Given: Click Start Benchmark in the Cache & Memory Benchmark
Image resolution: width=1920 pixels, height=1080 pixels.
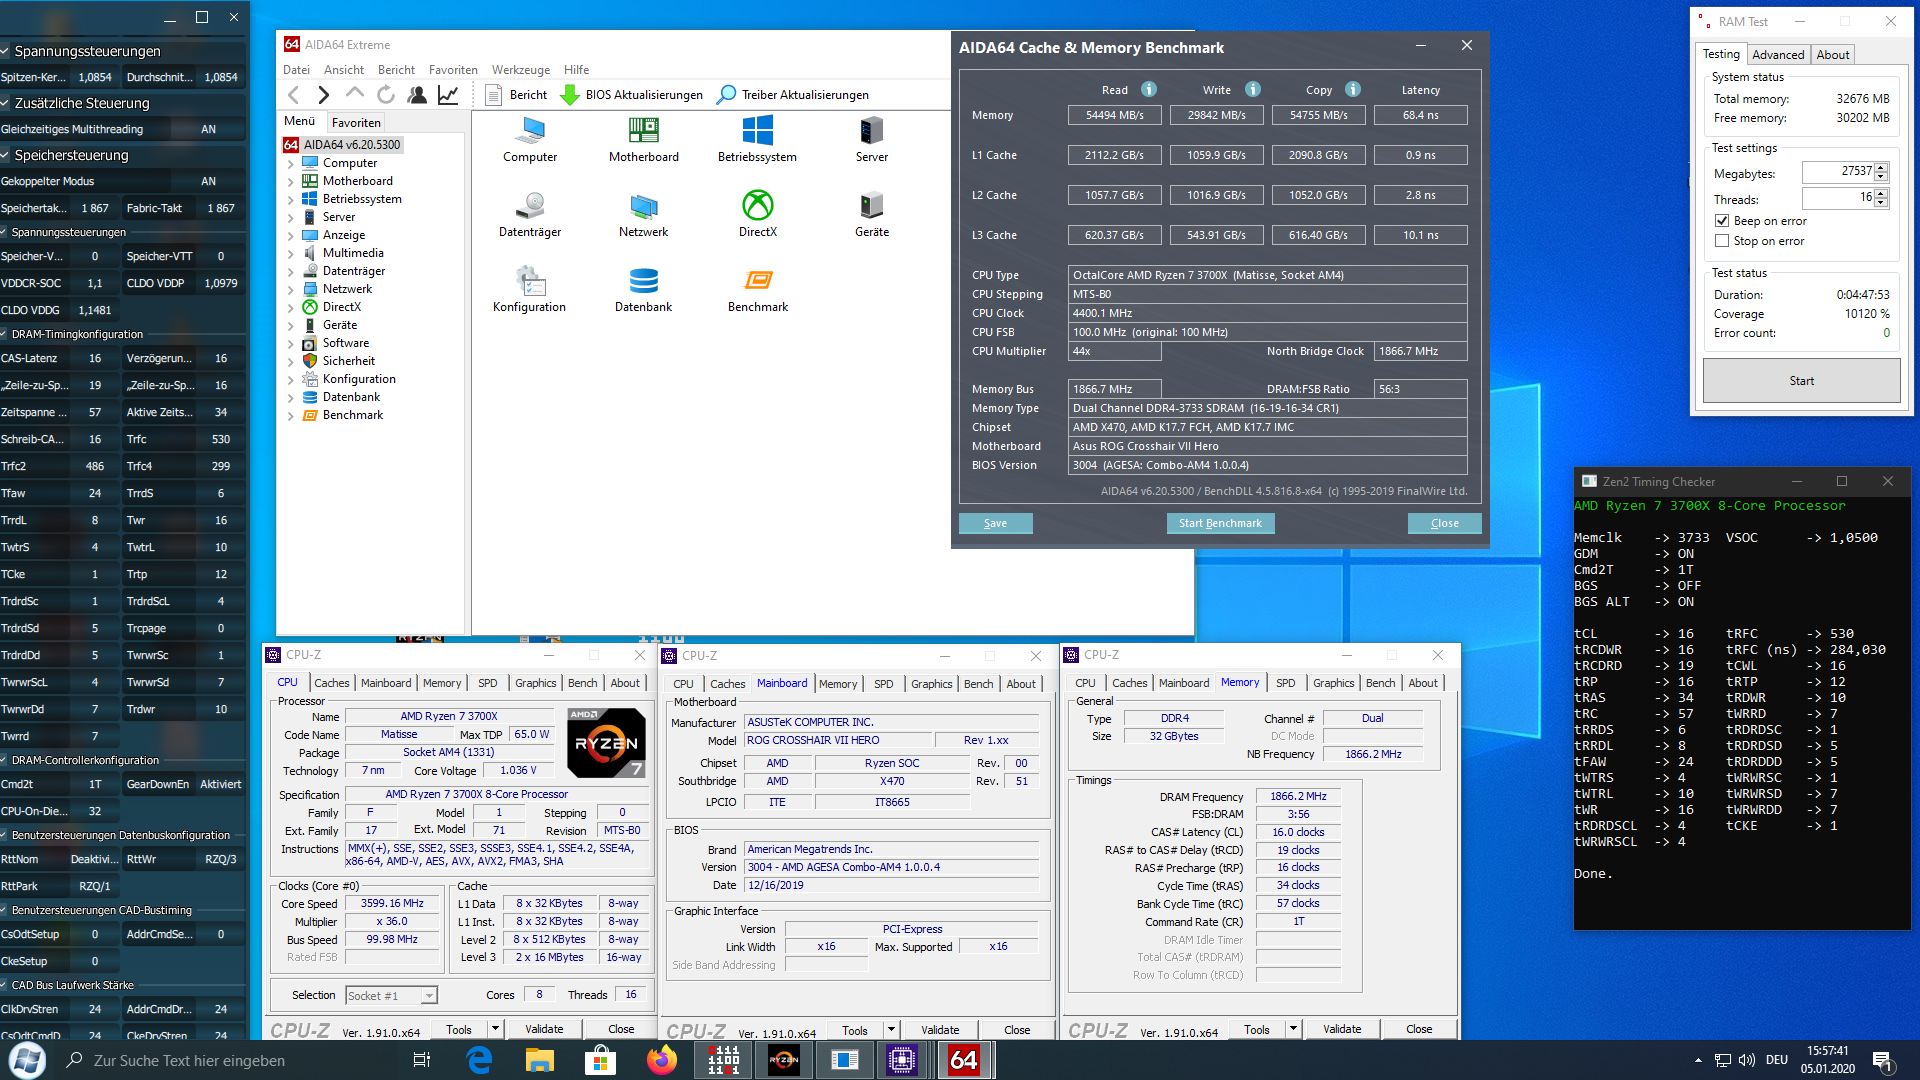Looking at the screenshot, I should click(1220, 523).
